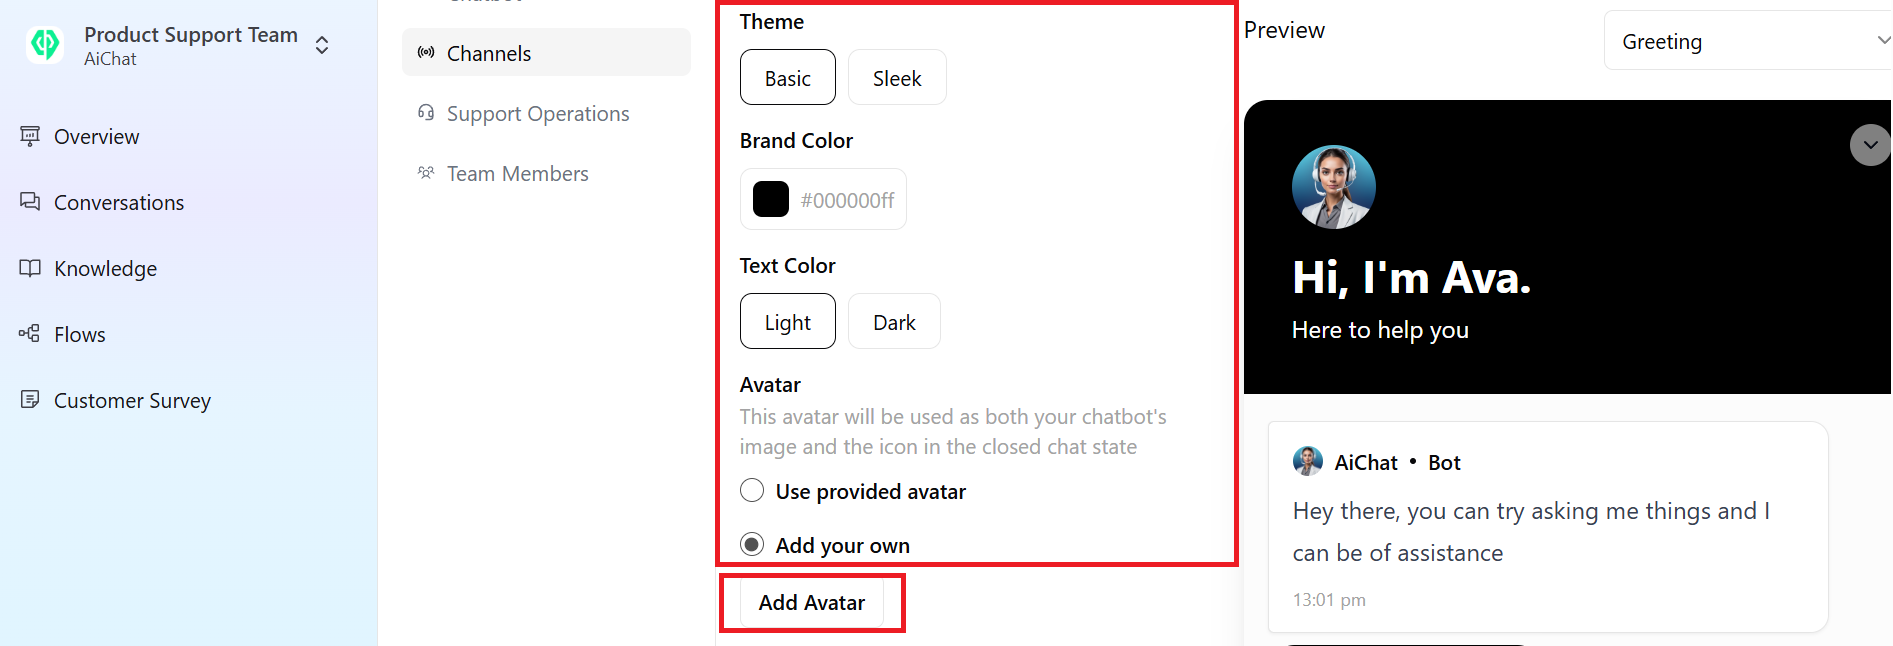This screenshot has height=646, width=1893.
Task: Navigate to the Knowledge section
Action: coord(105,268)
